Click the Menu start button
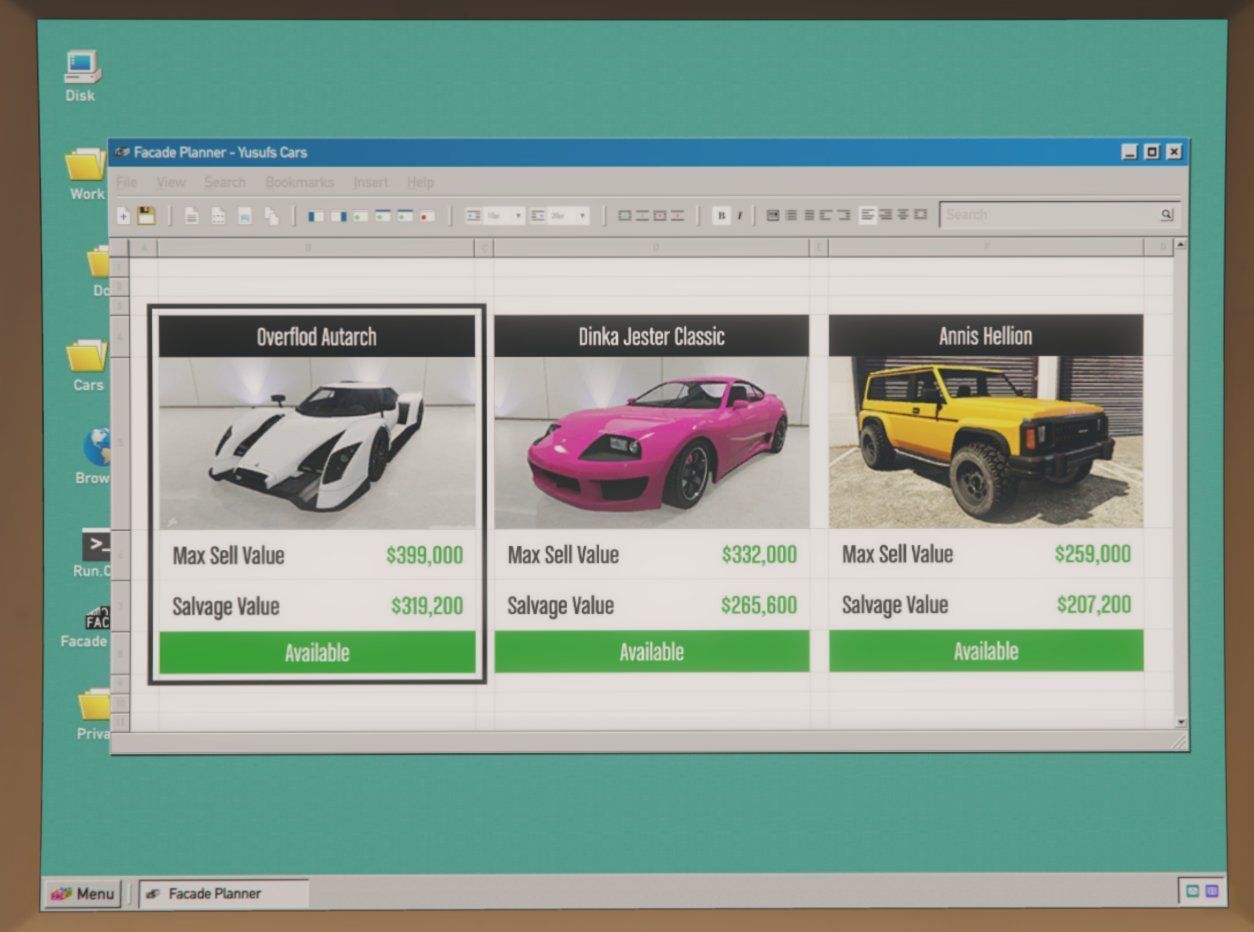The width and height of the screenshot is (1254, 932). (x=82, y=893)
